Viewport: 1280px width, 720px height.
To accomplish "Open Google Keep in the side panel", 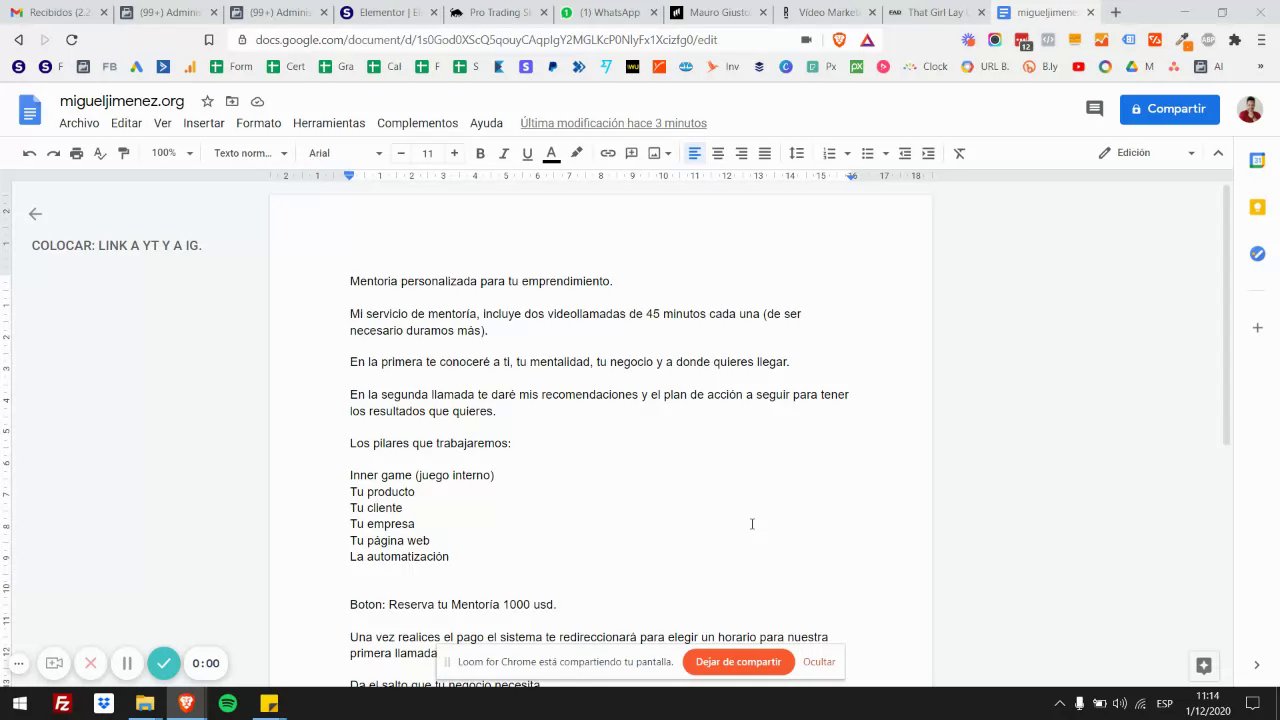I will click(x=1257, y=207).
